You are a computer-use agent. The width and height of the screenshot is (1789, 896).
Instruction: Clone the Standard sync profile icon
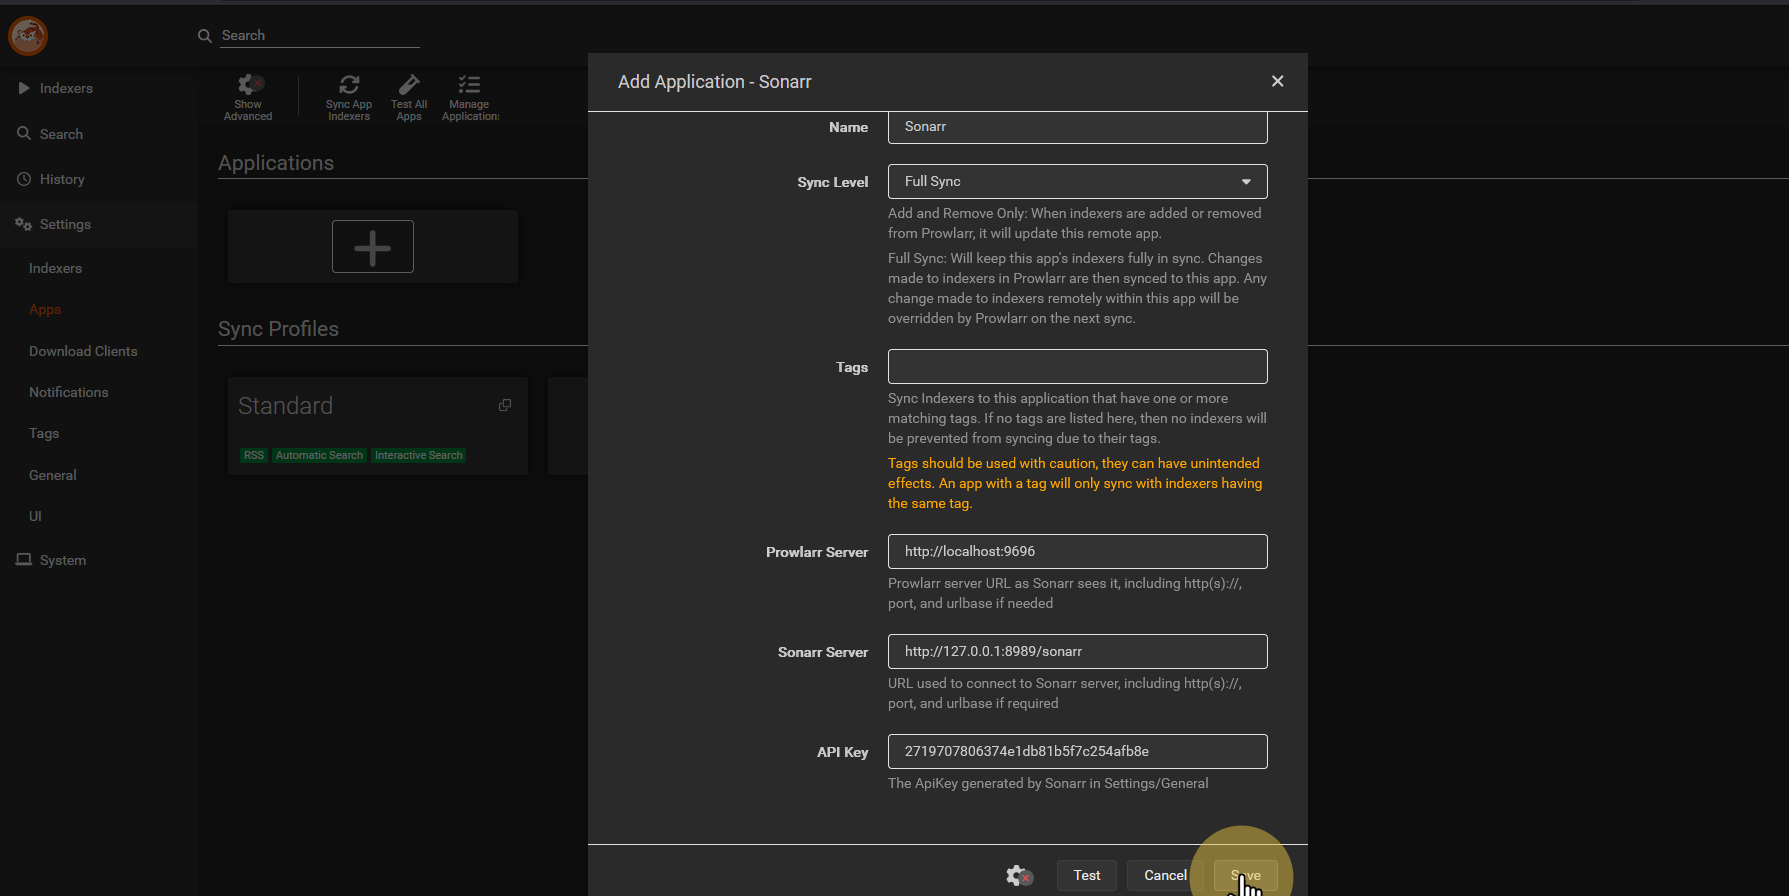505,405
